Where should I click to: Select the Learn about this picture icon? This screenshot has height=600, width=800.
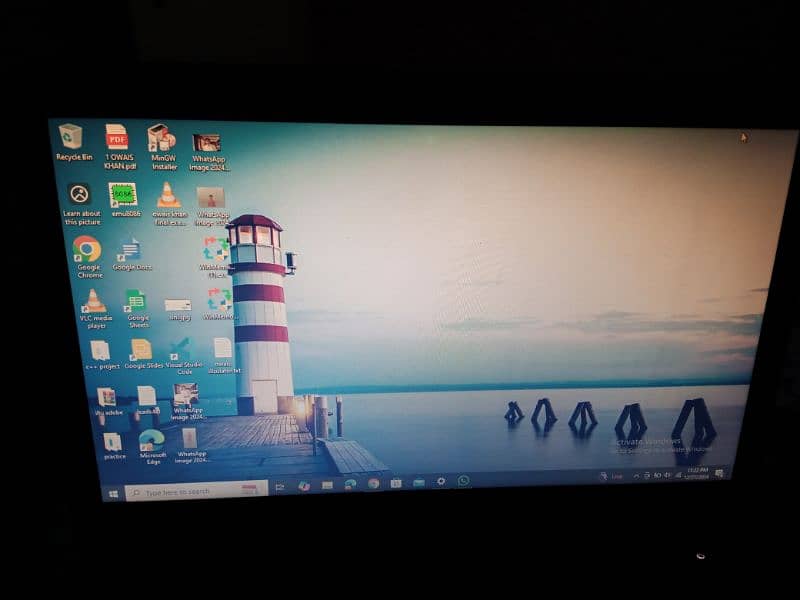pyautogui.click(x=81, y=204)
